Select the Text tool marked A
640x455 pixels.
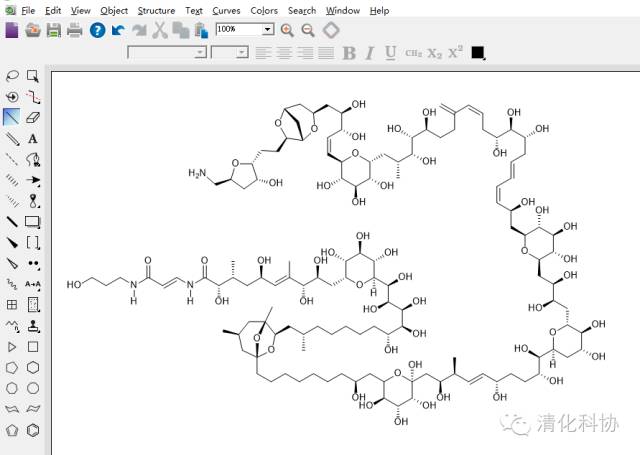click(x=33, y=139)
